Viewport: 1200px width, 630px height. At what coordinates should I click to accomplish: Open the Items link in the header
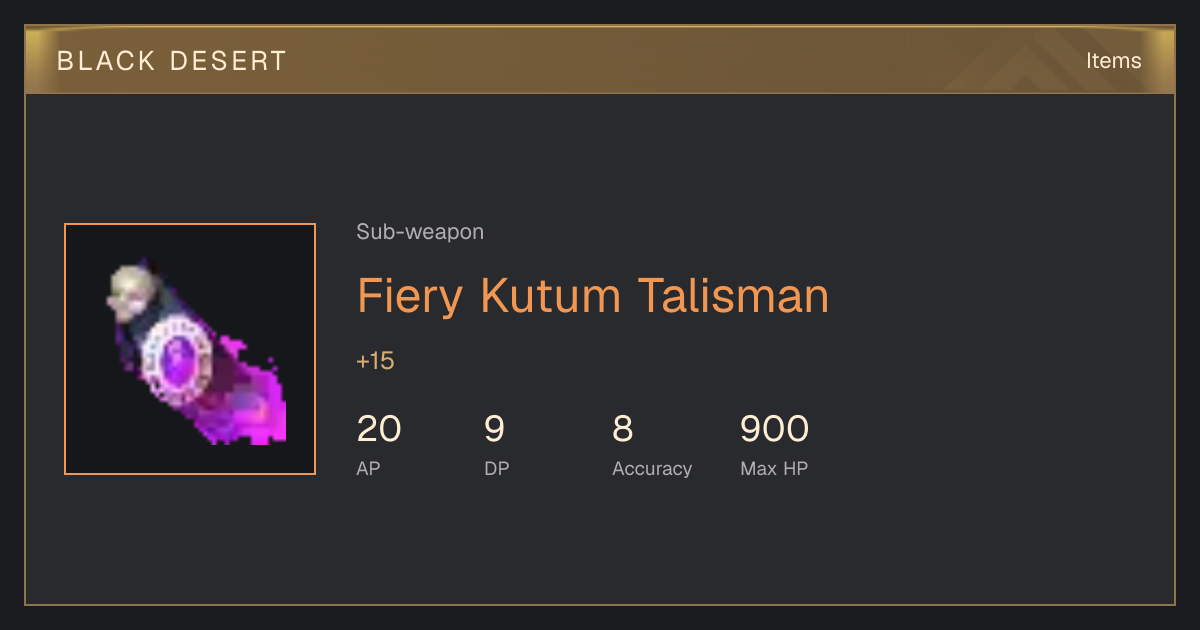(x=1113, y=61)
